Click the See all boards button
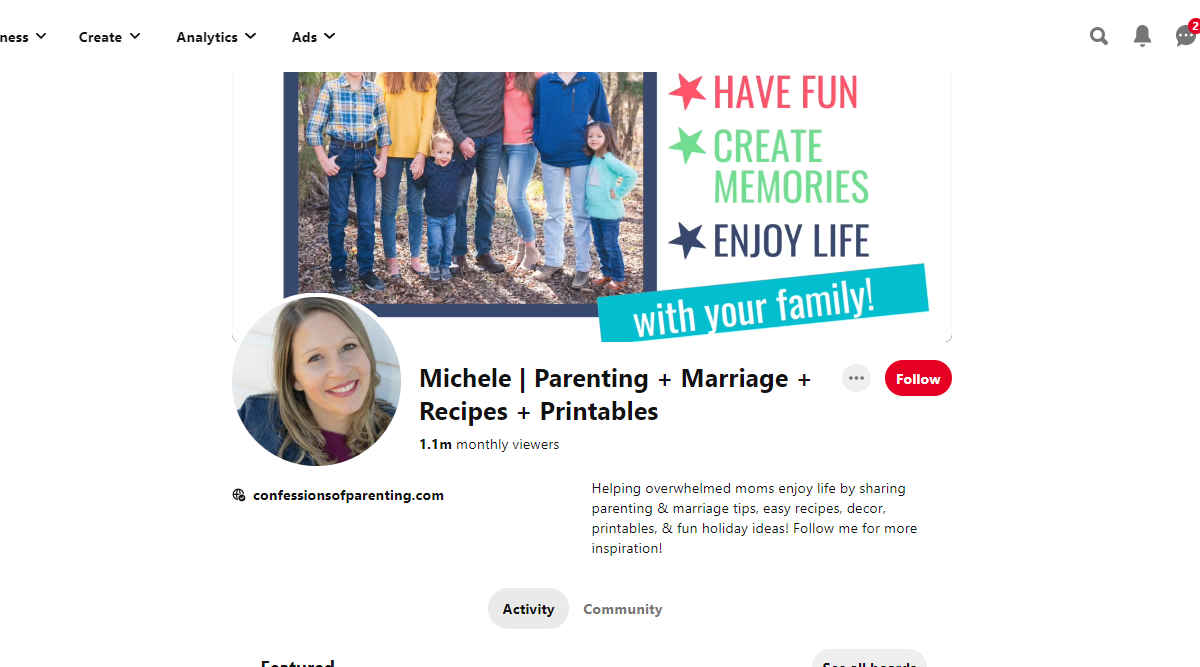Screen dimensions: 1200x667 click(x=869, y=660)
